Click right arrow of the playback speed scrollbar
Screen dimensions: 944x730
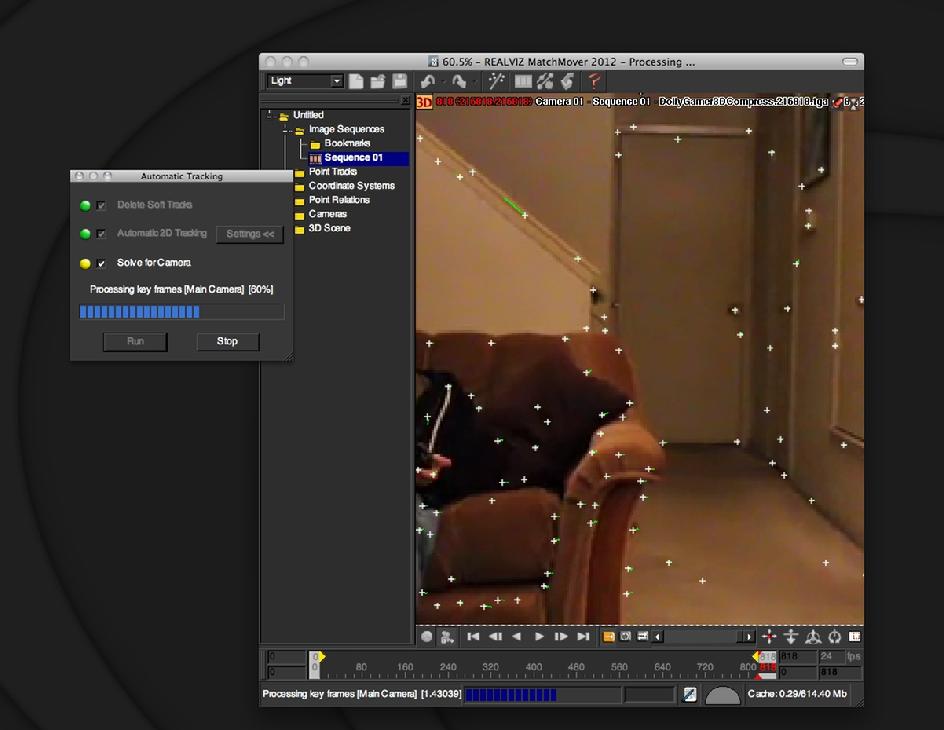[x=748, y=637]
